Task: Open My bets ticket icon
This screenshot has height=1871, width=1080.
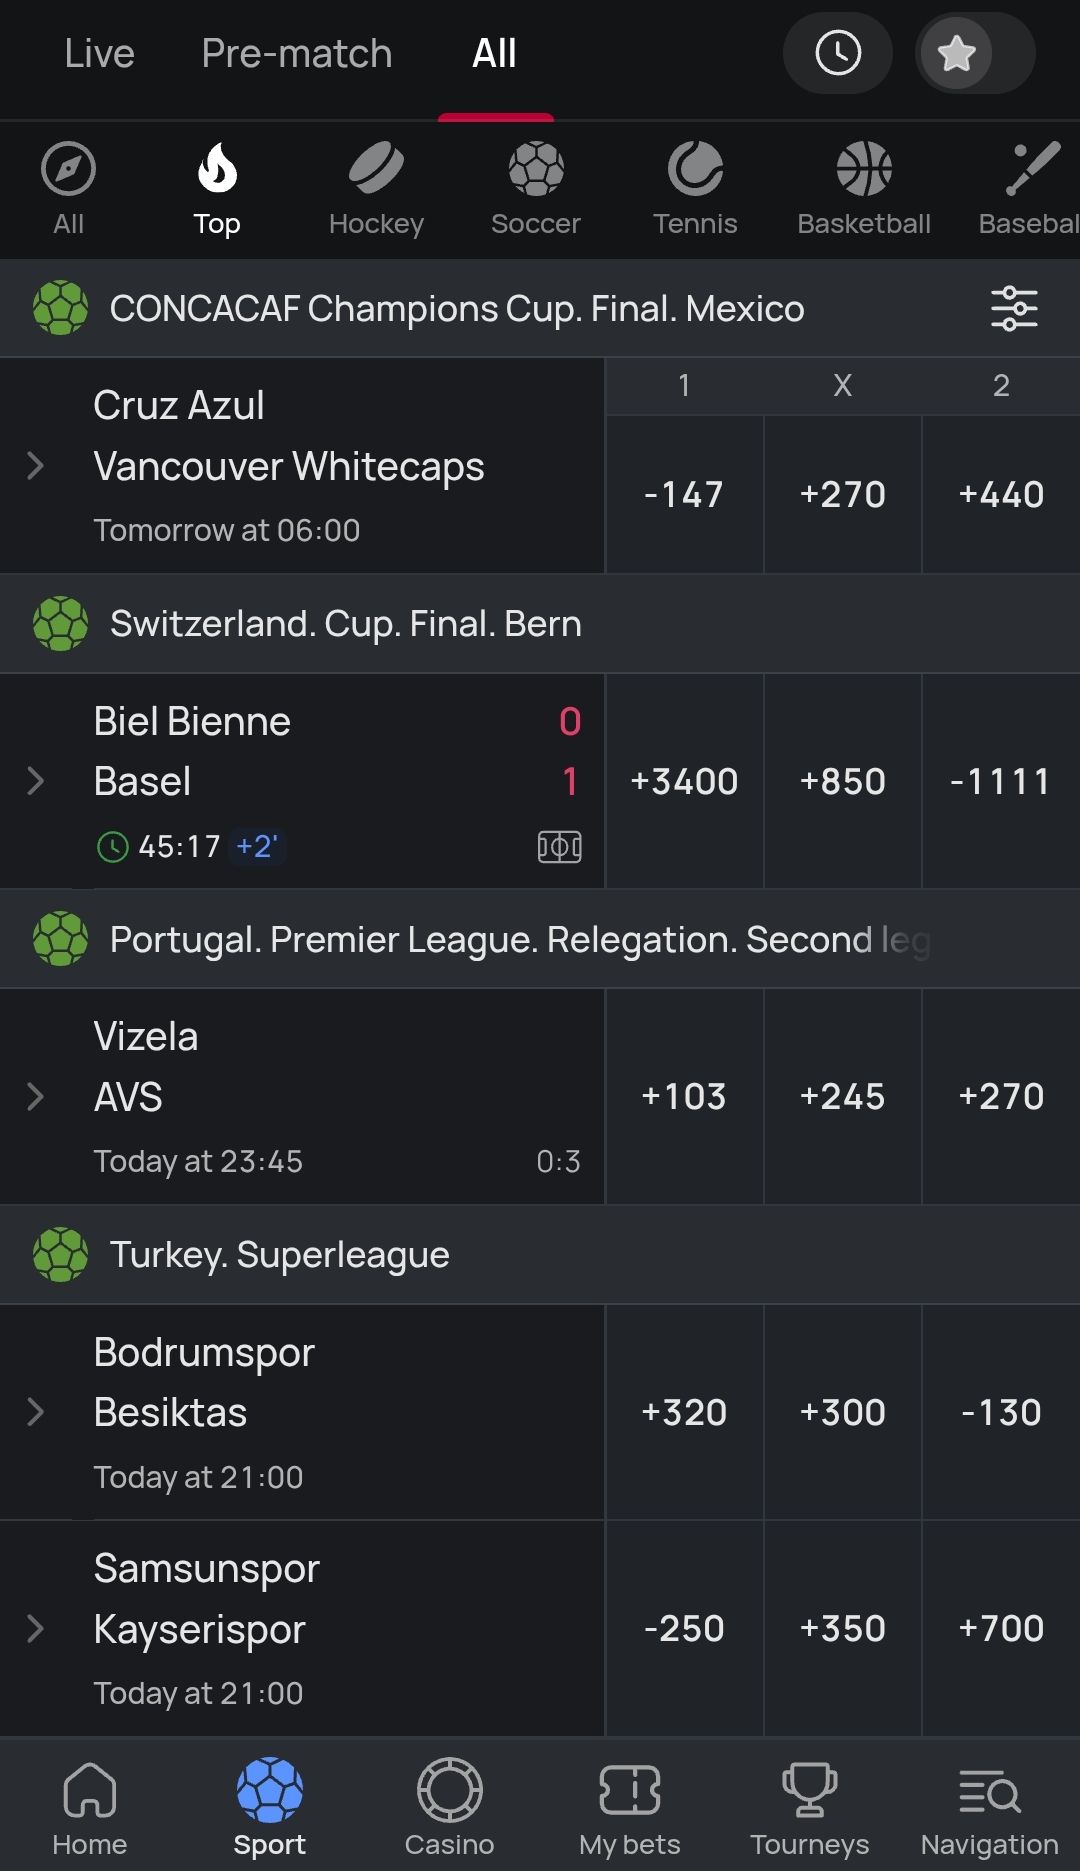Action: [629, 1806]
